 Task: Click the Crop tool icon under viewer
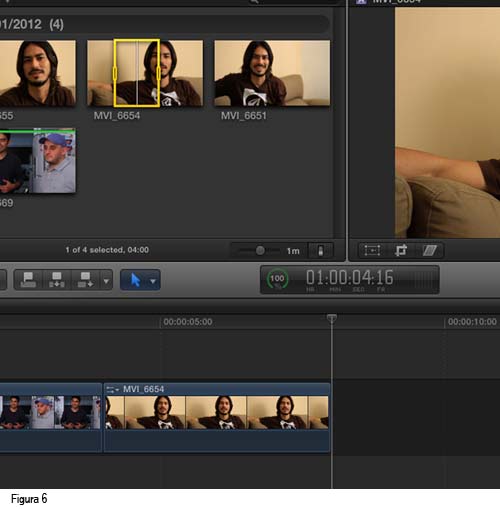pos(401,250)
